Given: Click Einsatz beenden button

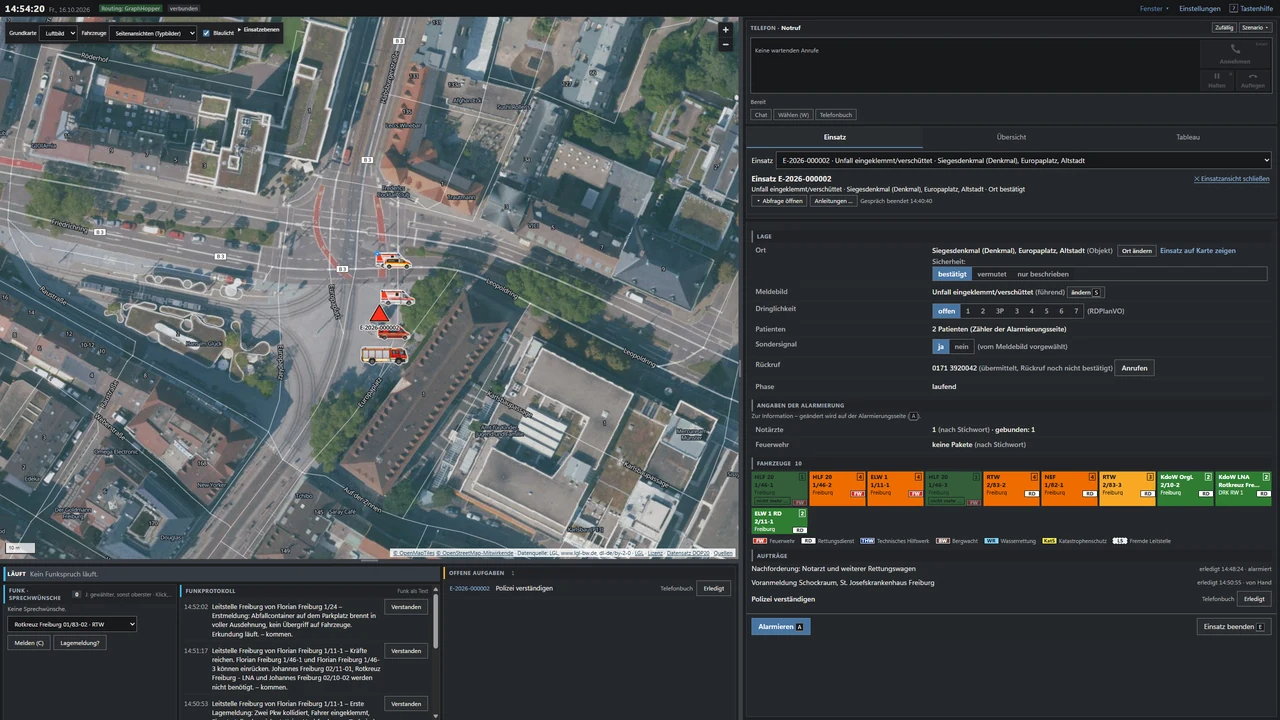Looking at the screenshot, I should click(x=1234, y=626).
